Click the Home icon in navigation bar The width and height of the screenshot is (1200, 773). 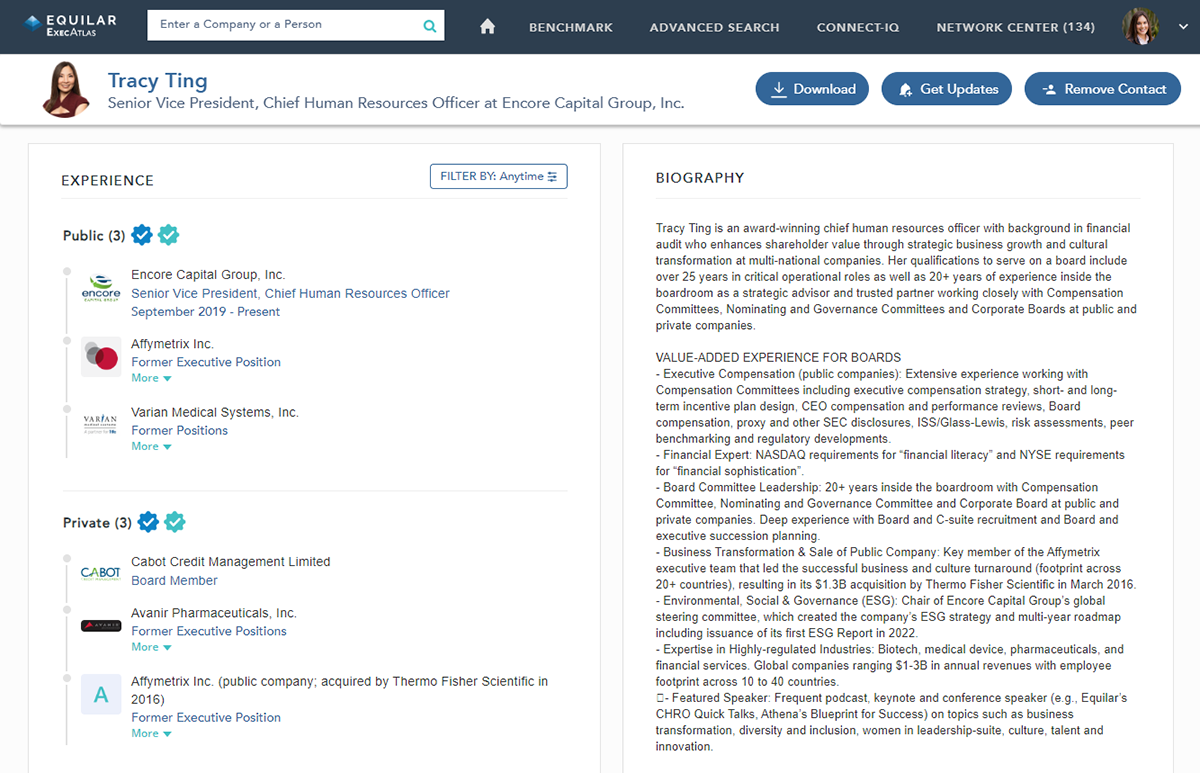tap(488, 27)
